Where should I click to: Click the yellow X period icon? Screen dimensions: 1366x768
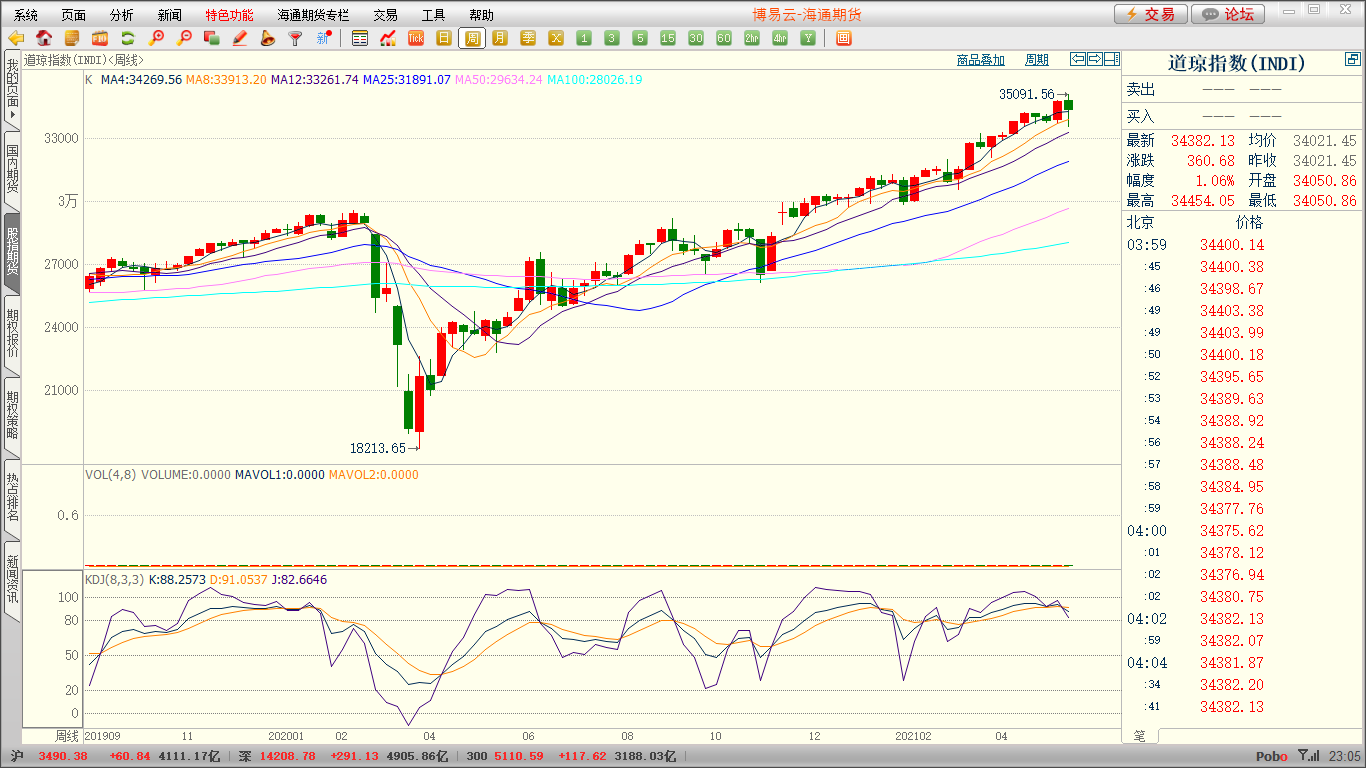556,38
